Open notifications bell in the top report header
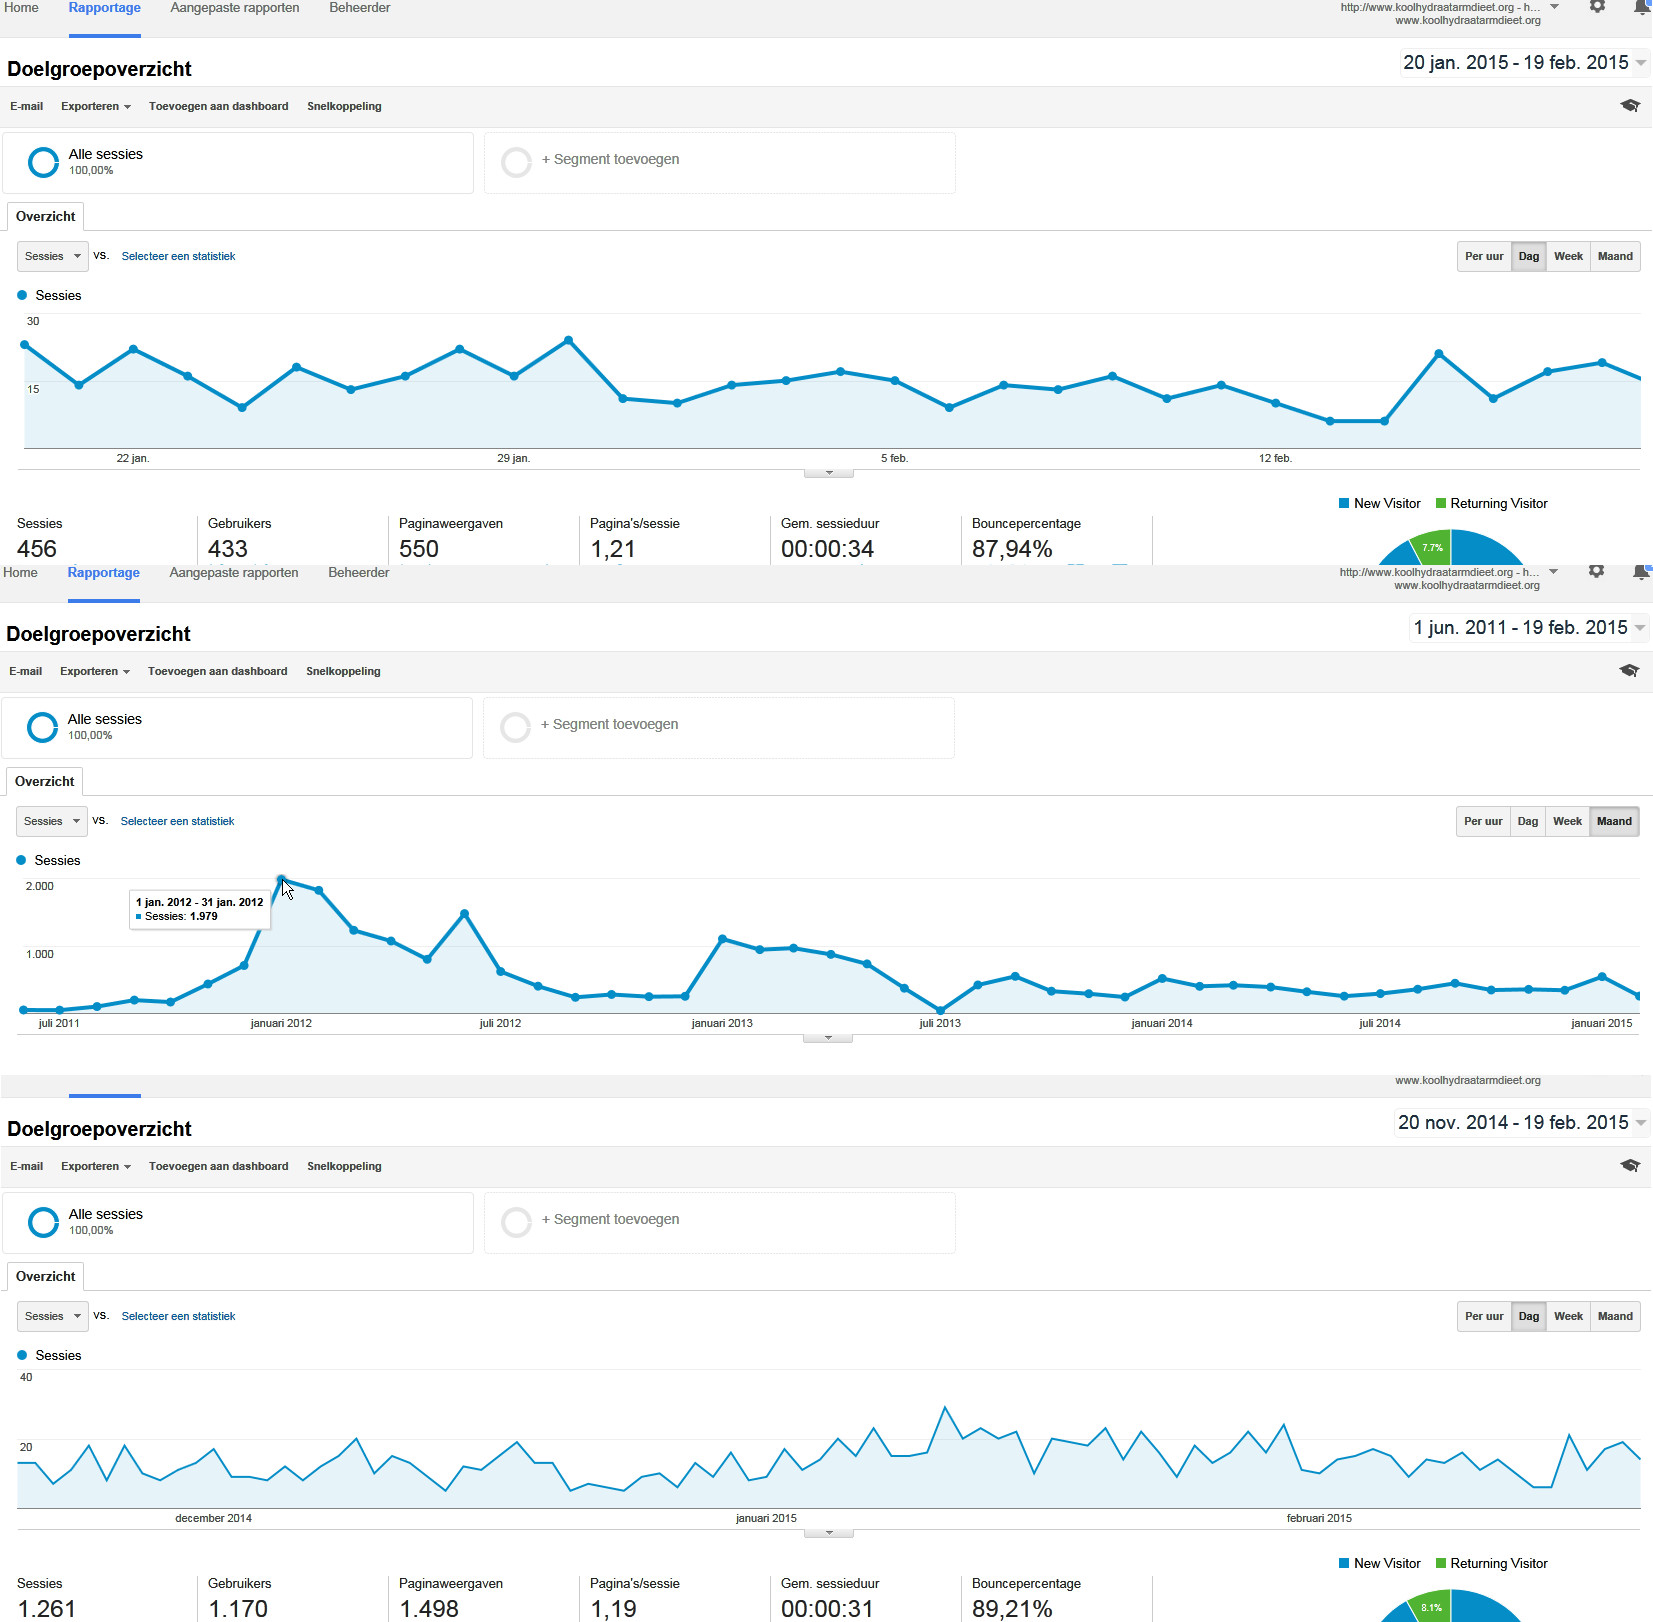Screen dimensions: 1653x1622 click(x=1641, y=7)
